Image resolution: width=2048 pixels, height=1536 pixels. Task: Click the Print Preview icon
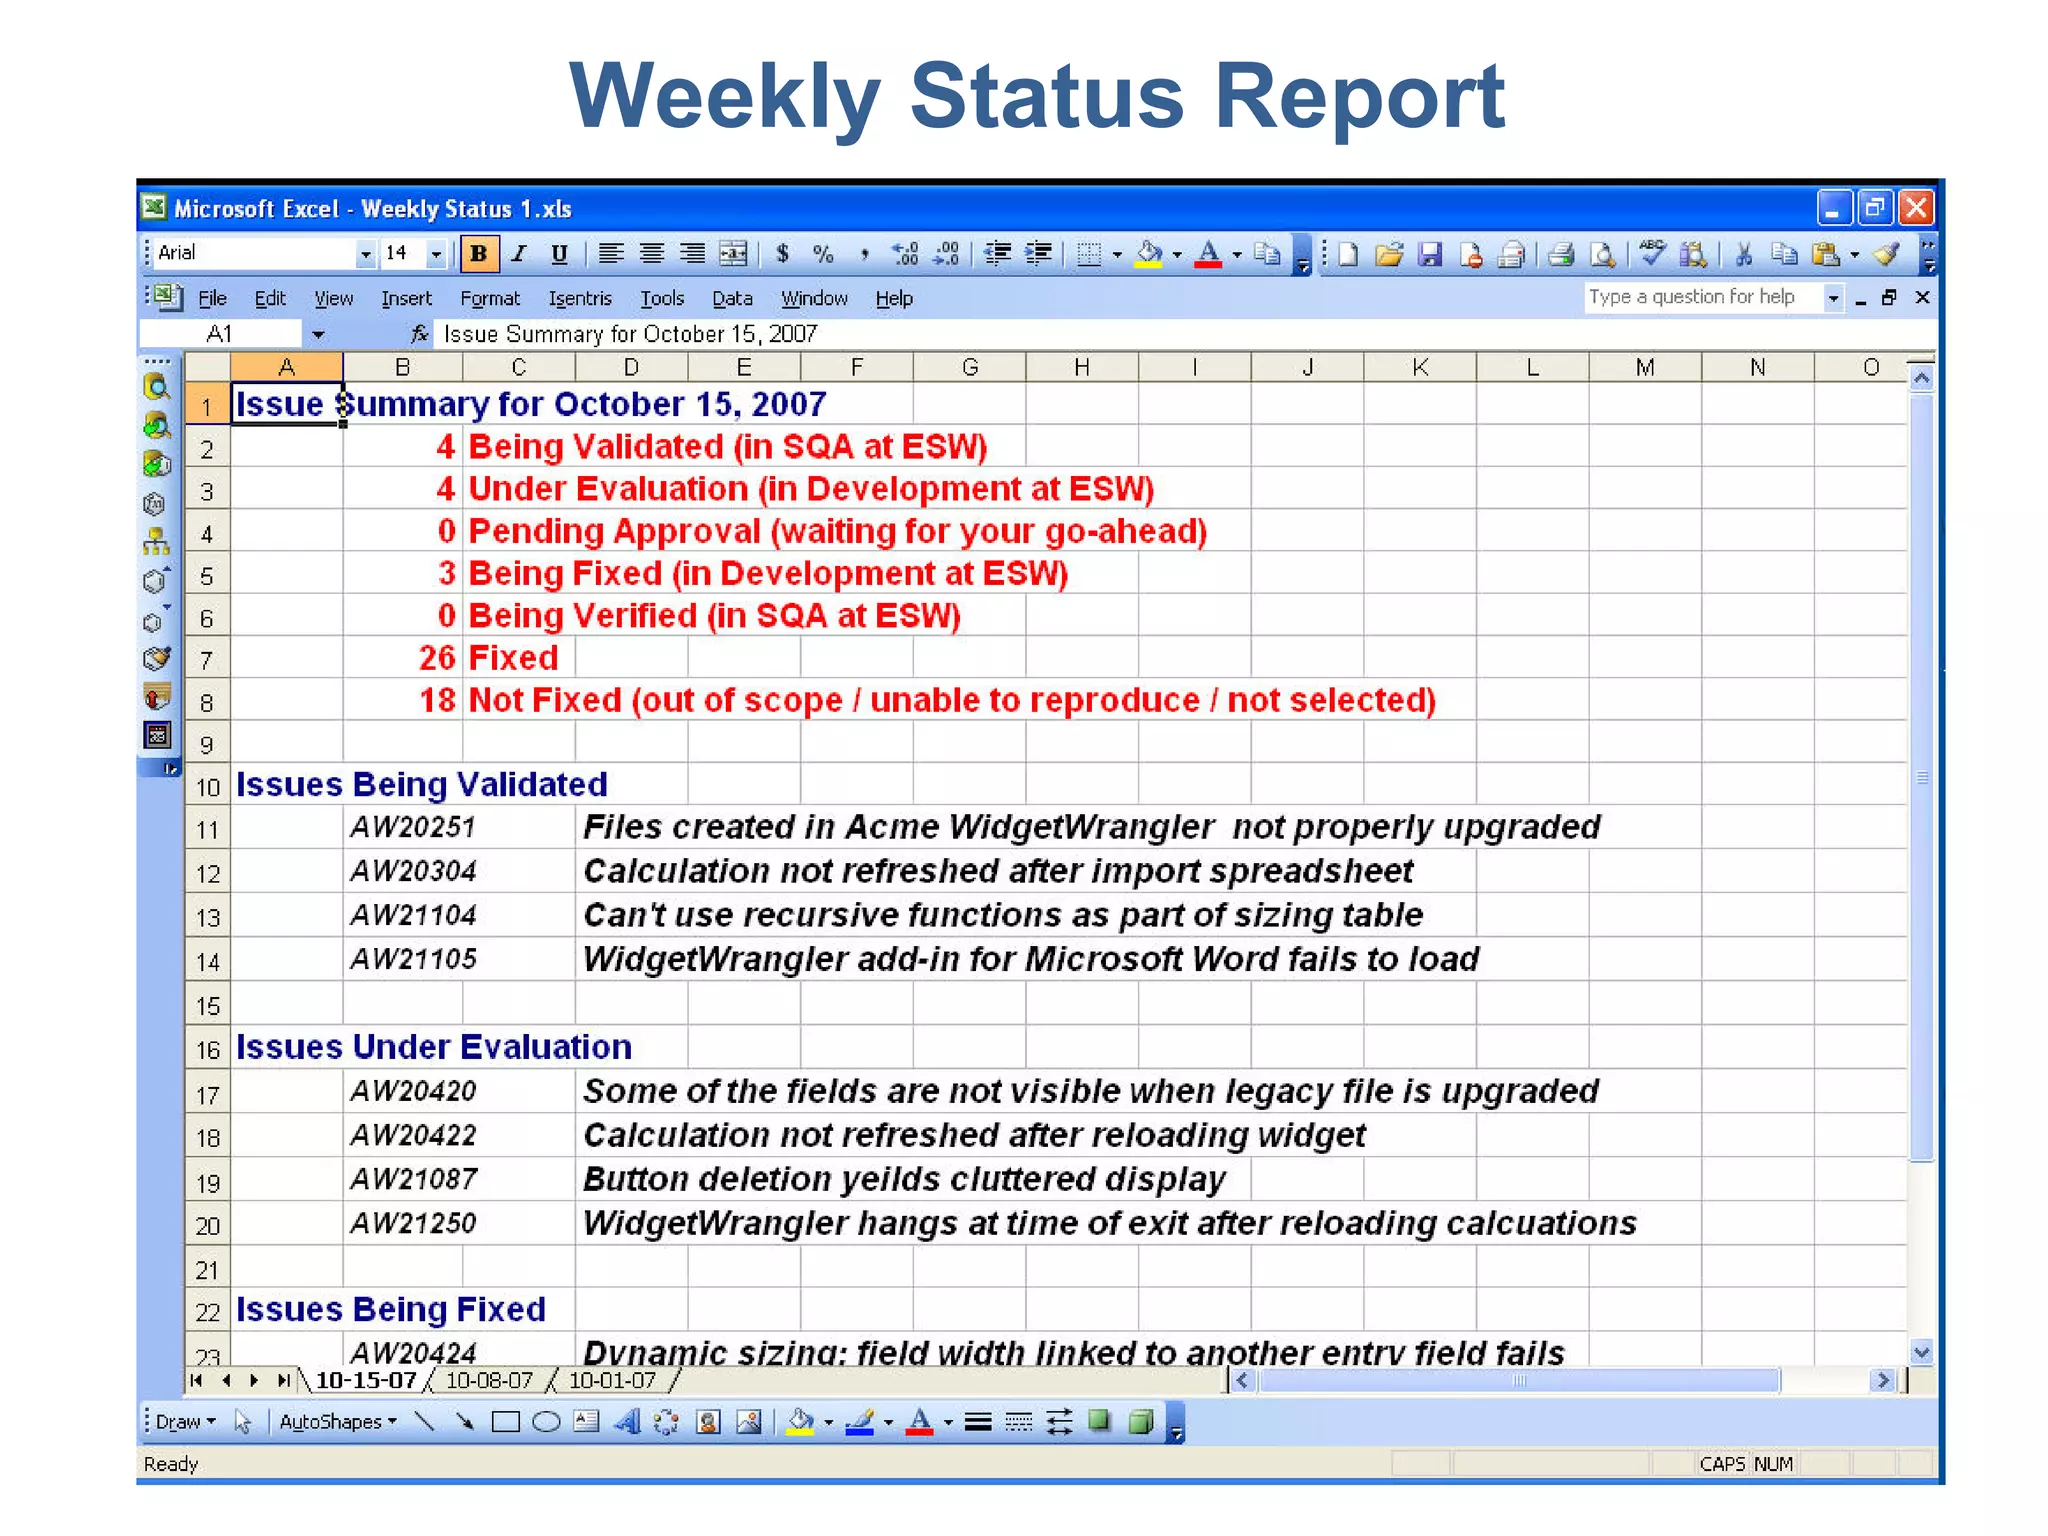[1602, 255]
